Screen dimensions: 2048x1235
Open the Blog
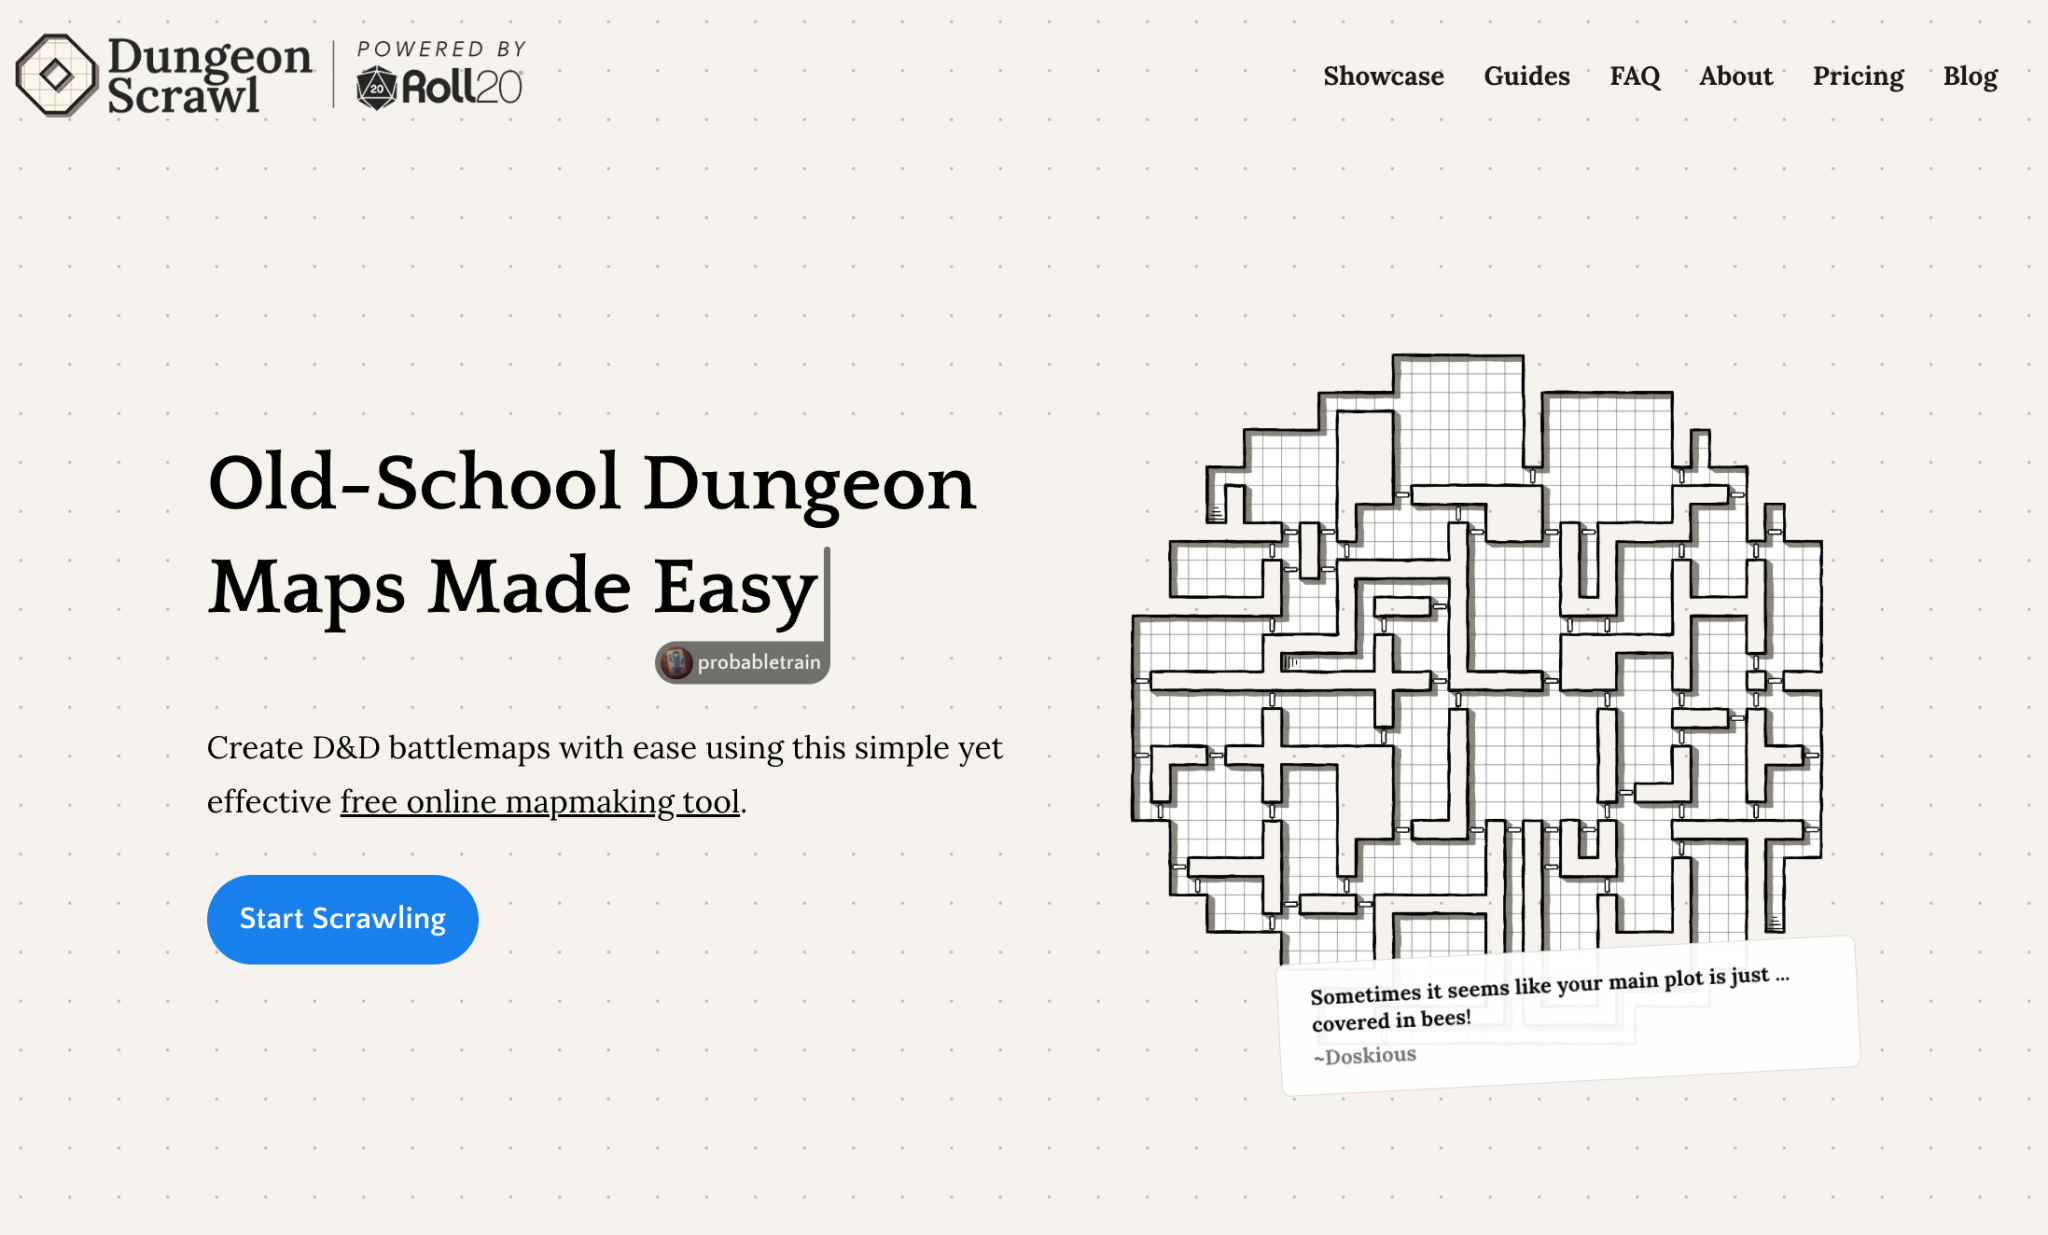click(1970, 76)
